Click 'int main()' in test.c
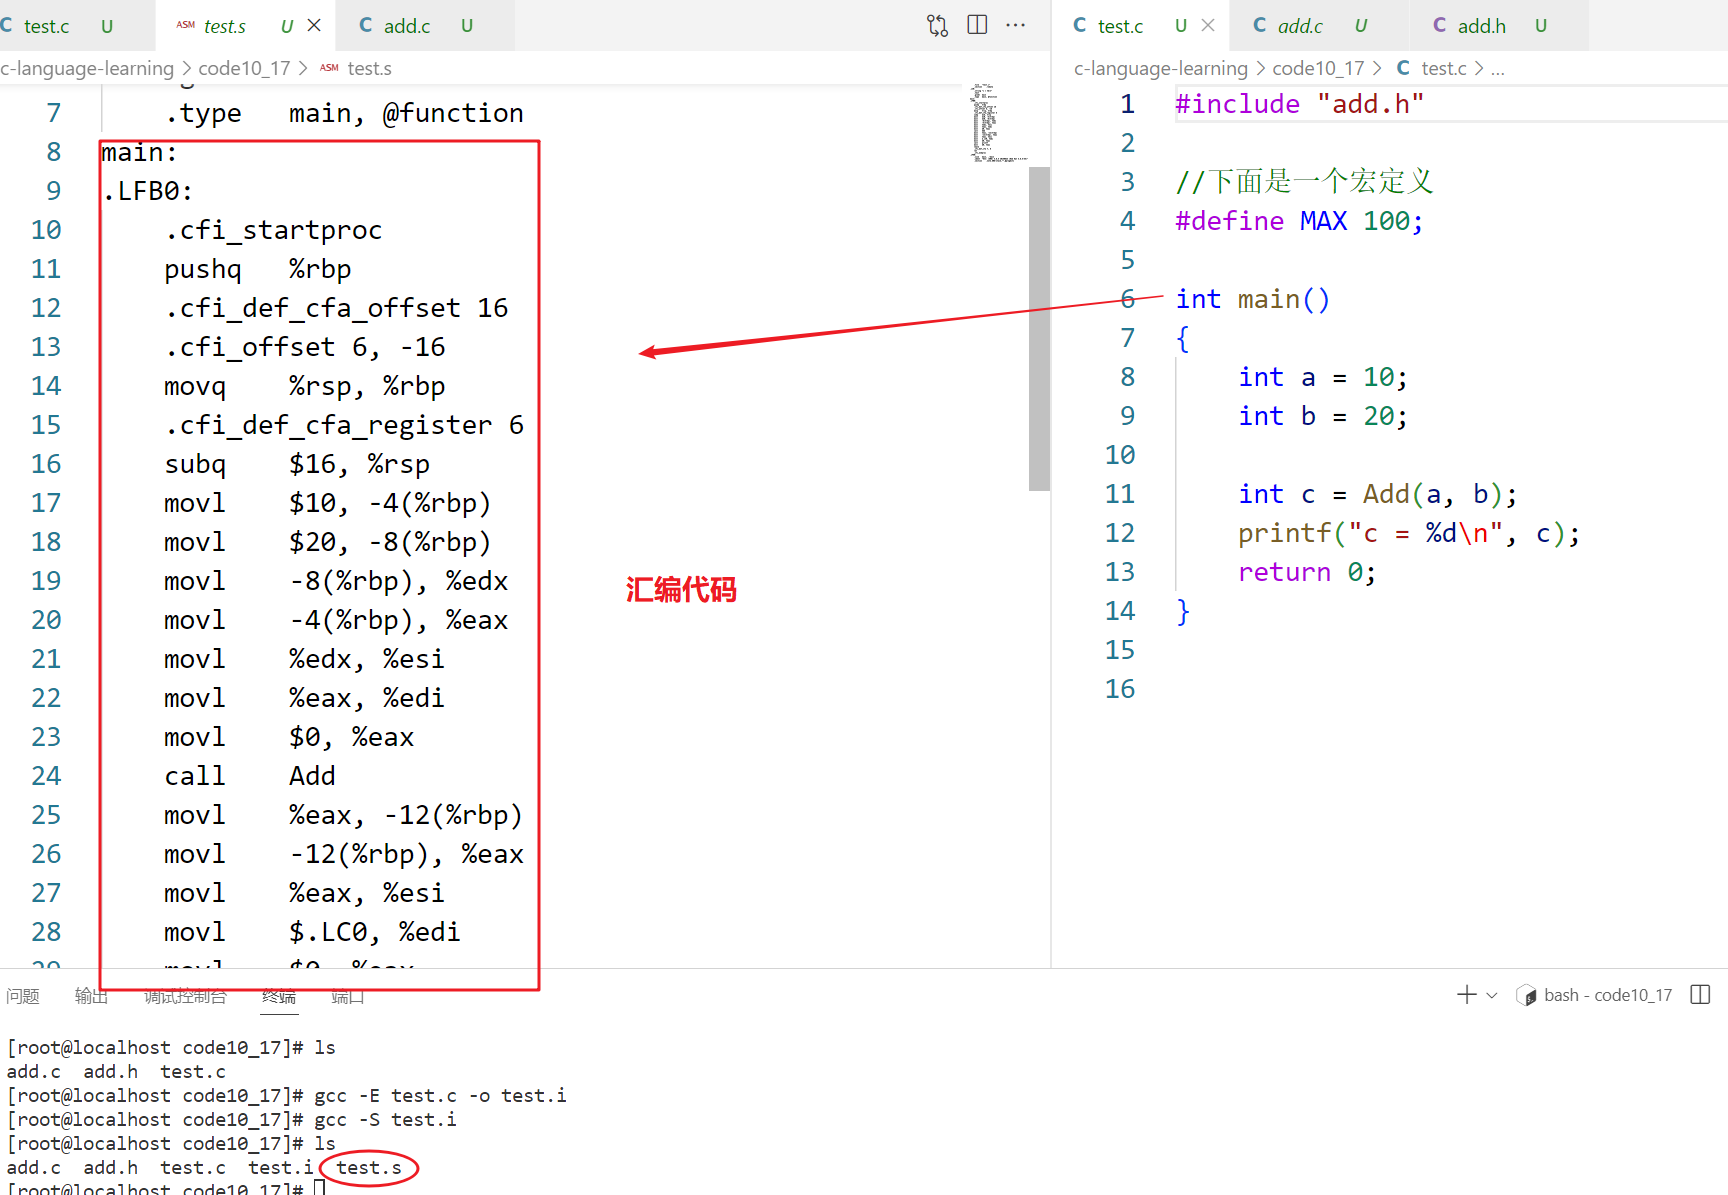The width and height of the screenshot is (1728, 1195). (x=1253, y=299)
